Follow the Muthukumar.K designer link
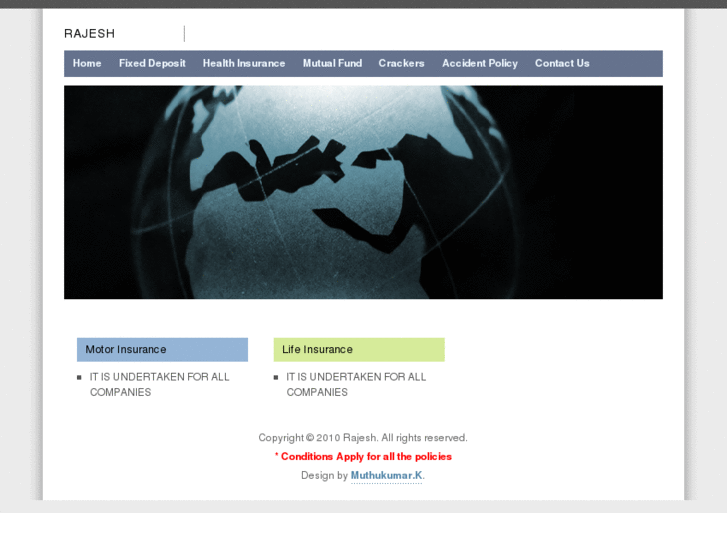Screen dimensions: 727x545 click(x=387, y=475)
